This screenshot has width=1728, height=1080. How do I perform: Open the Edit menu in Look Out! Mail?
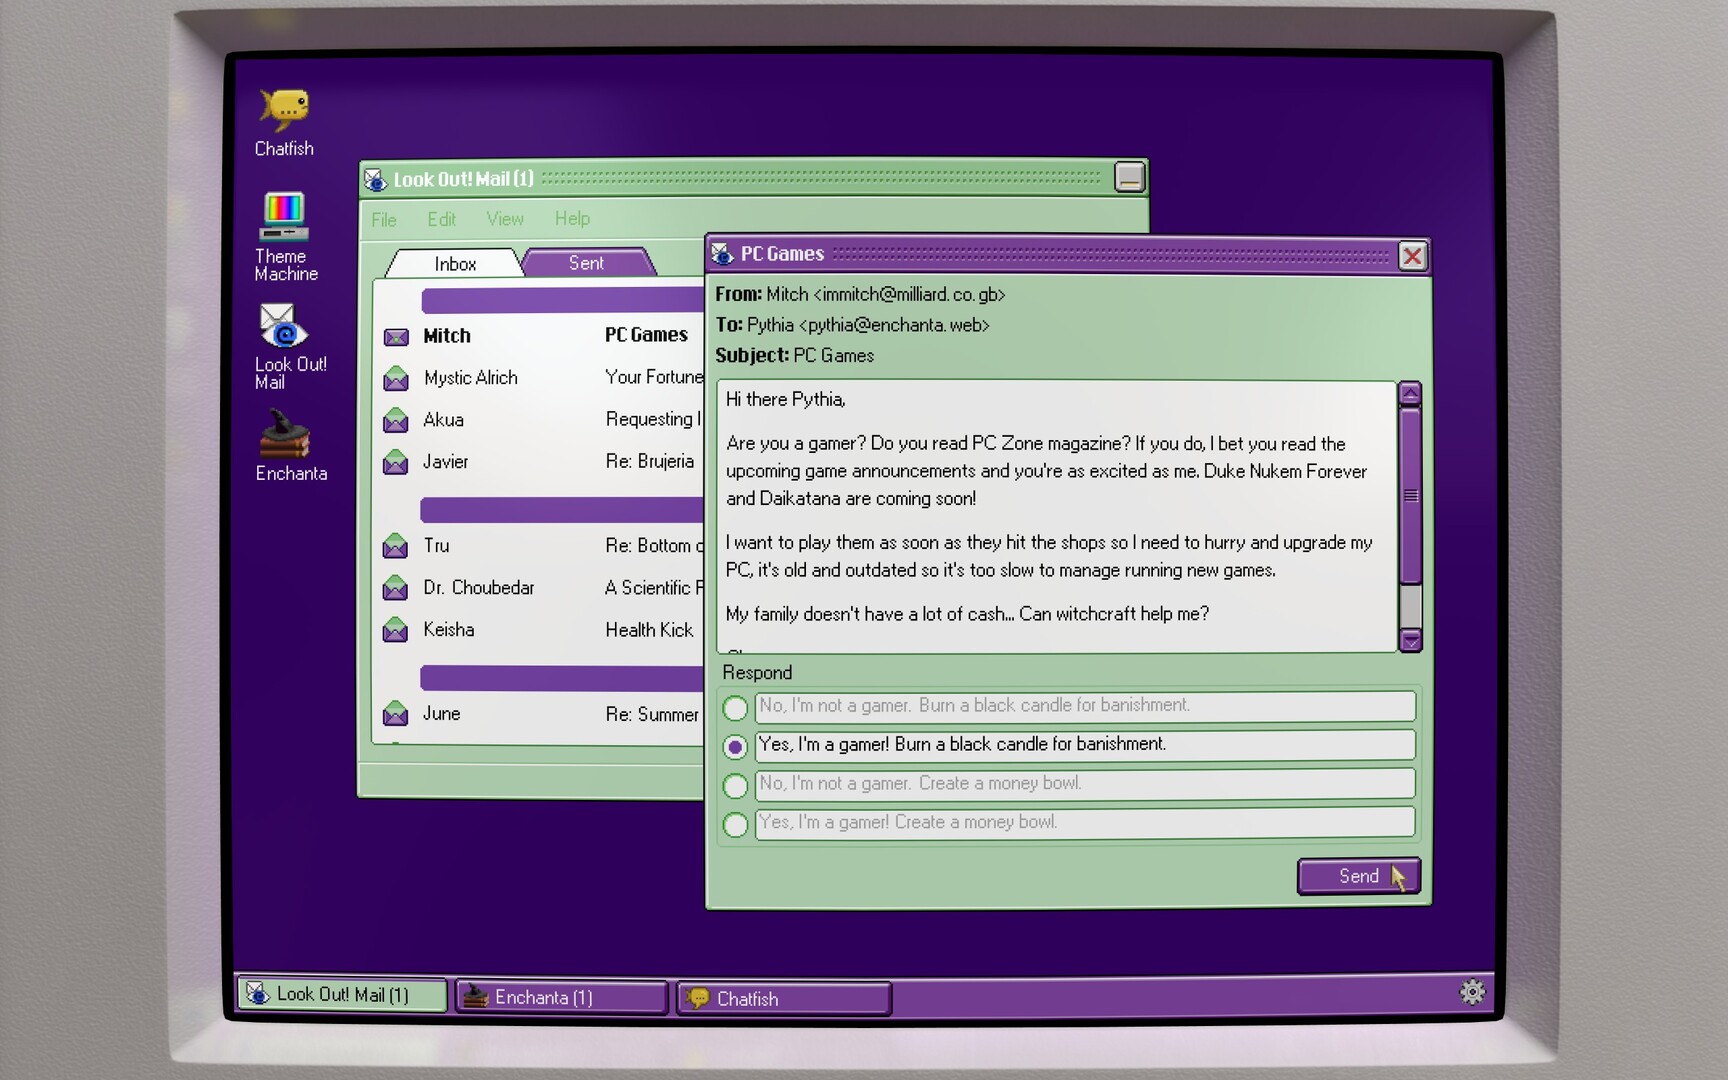pos(441,219)
